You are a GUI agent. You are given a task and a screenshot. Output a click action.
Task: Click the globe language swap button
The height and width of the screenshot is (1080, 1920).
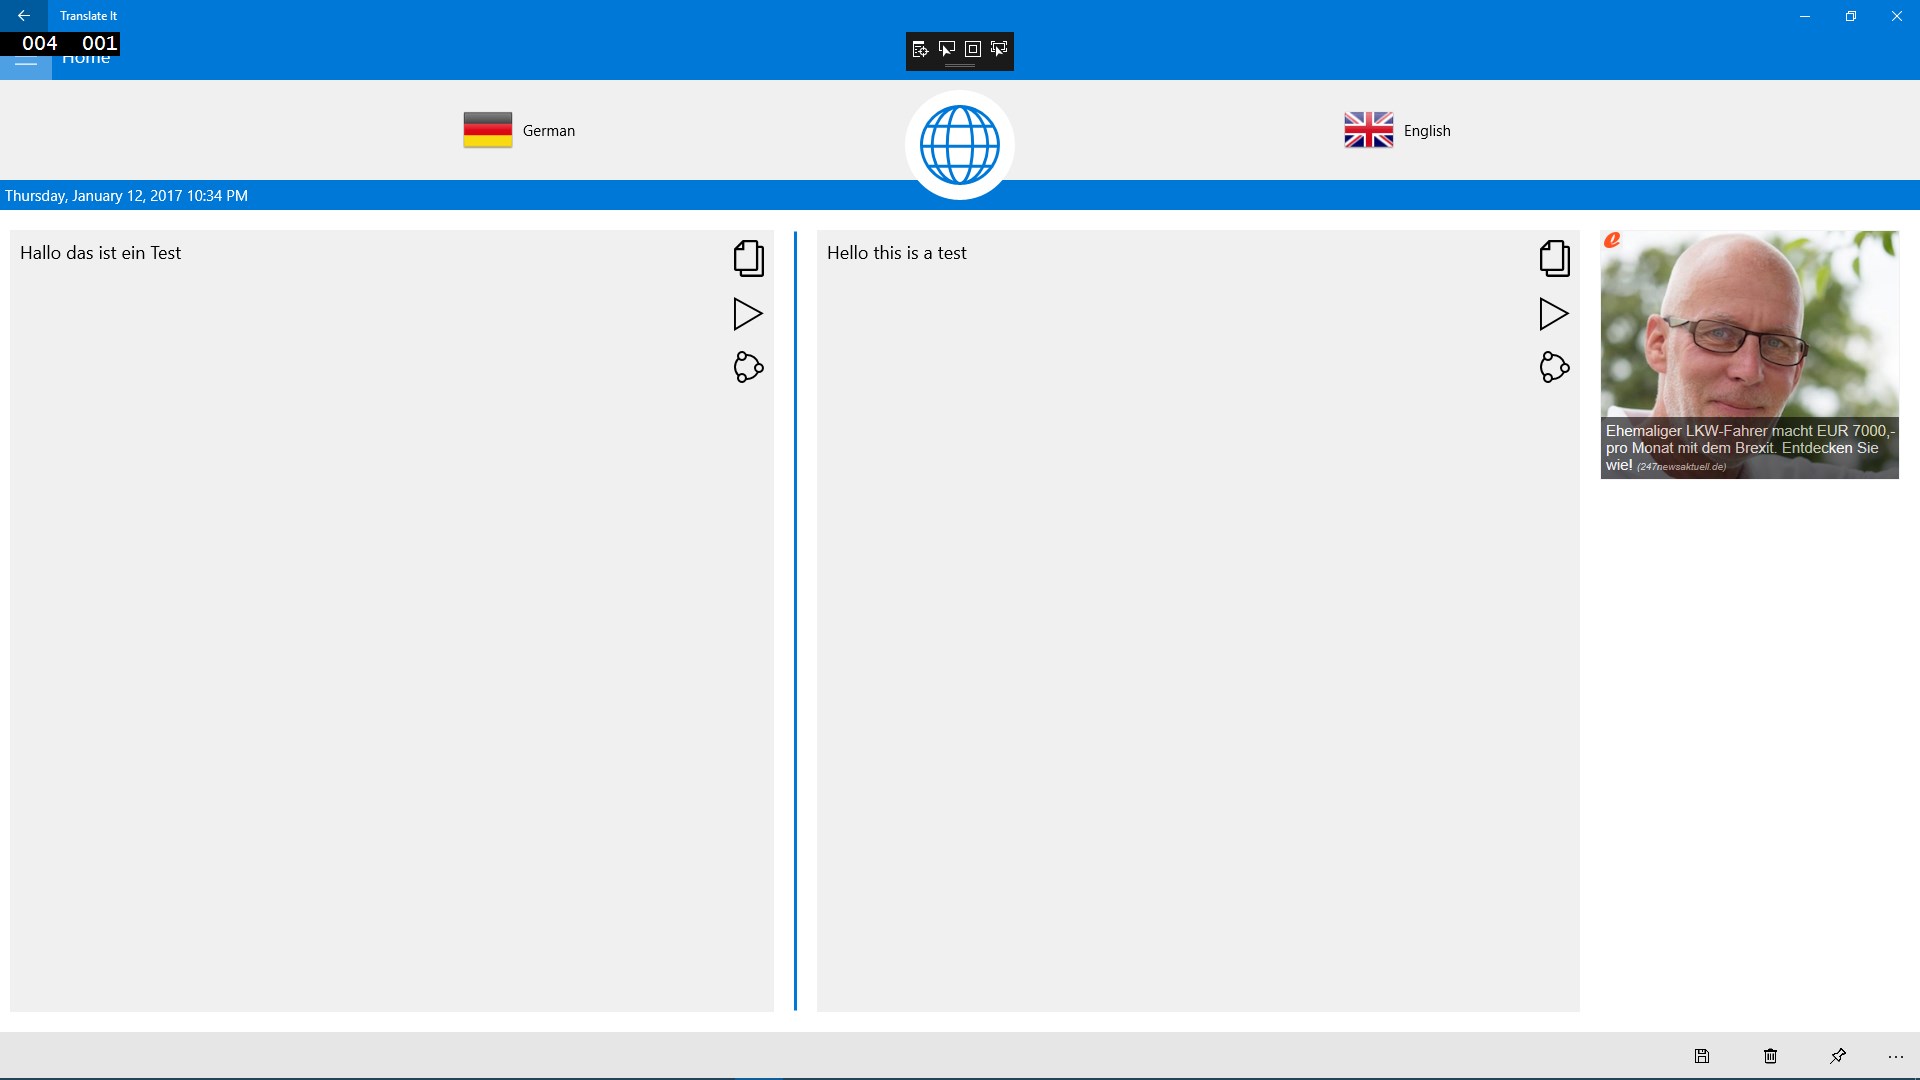(960, 142)
